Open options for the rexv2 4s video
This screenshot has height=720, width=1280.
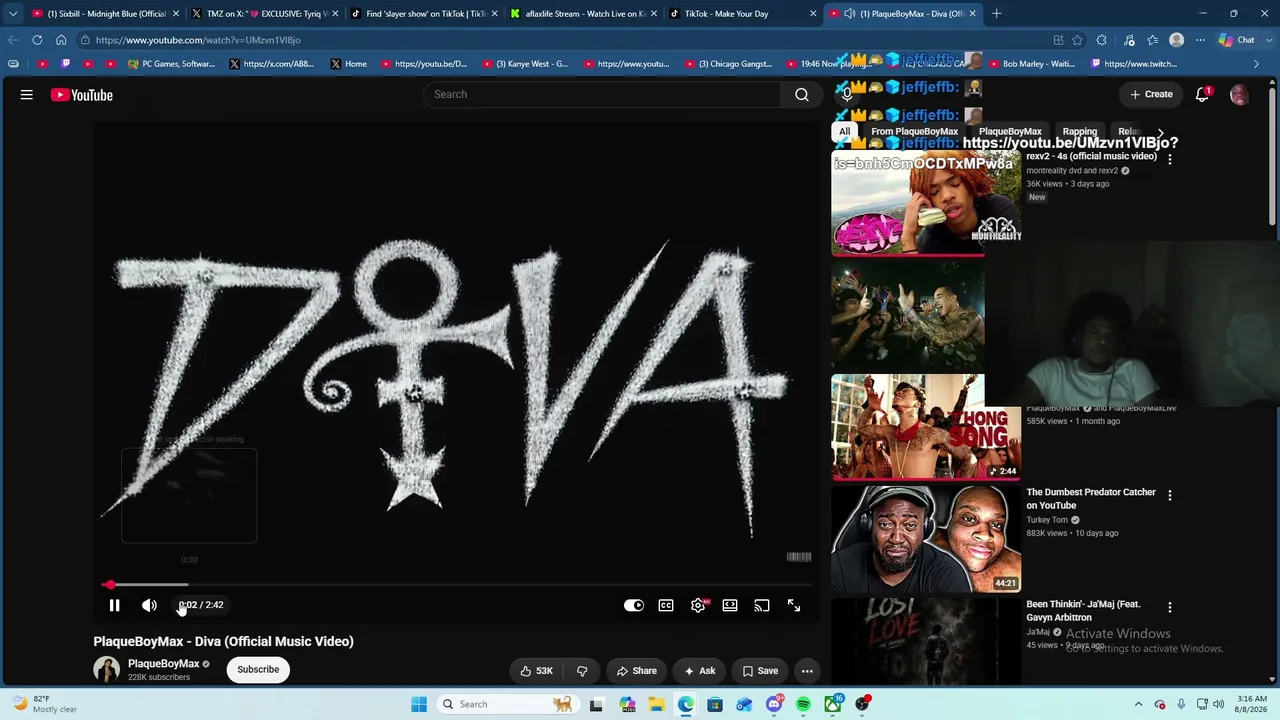[1170, 159]
